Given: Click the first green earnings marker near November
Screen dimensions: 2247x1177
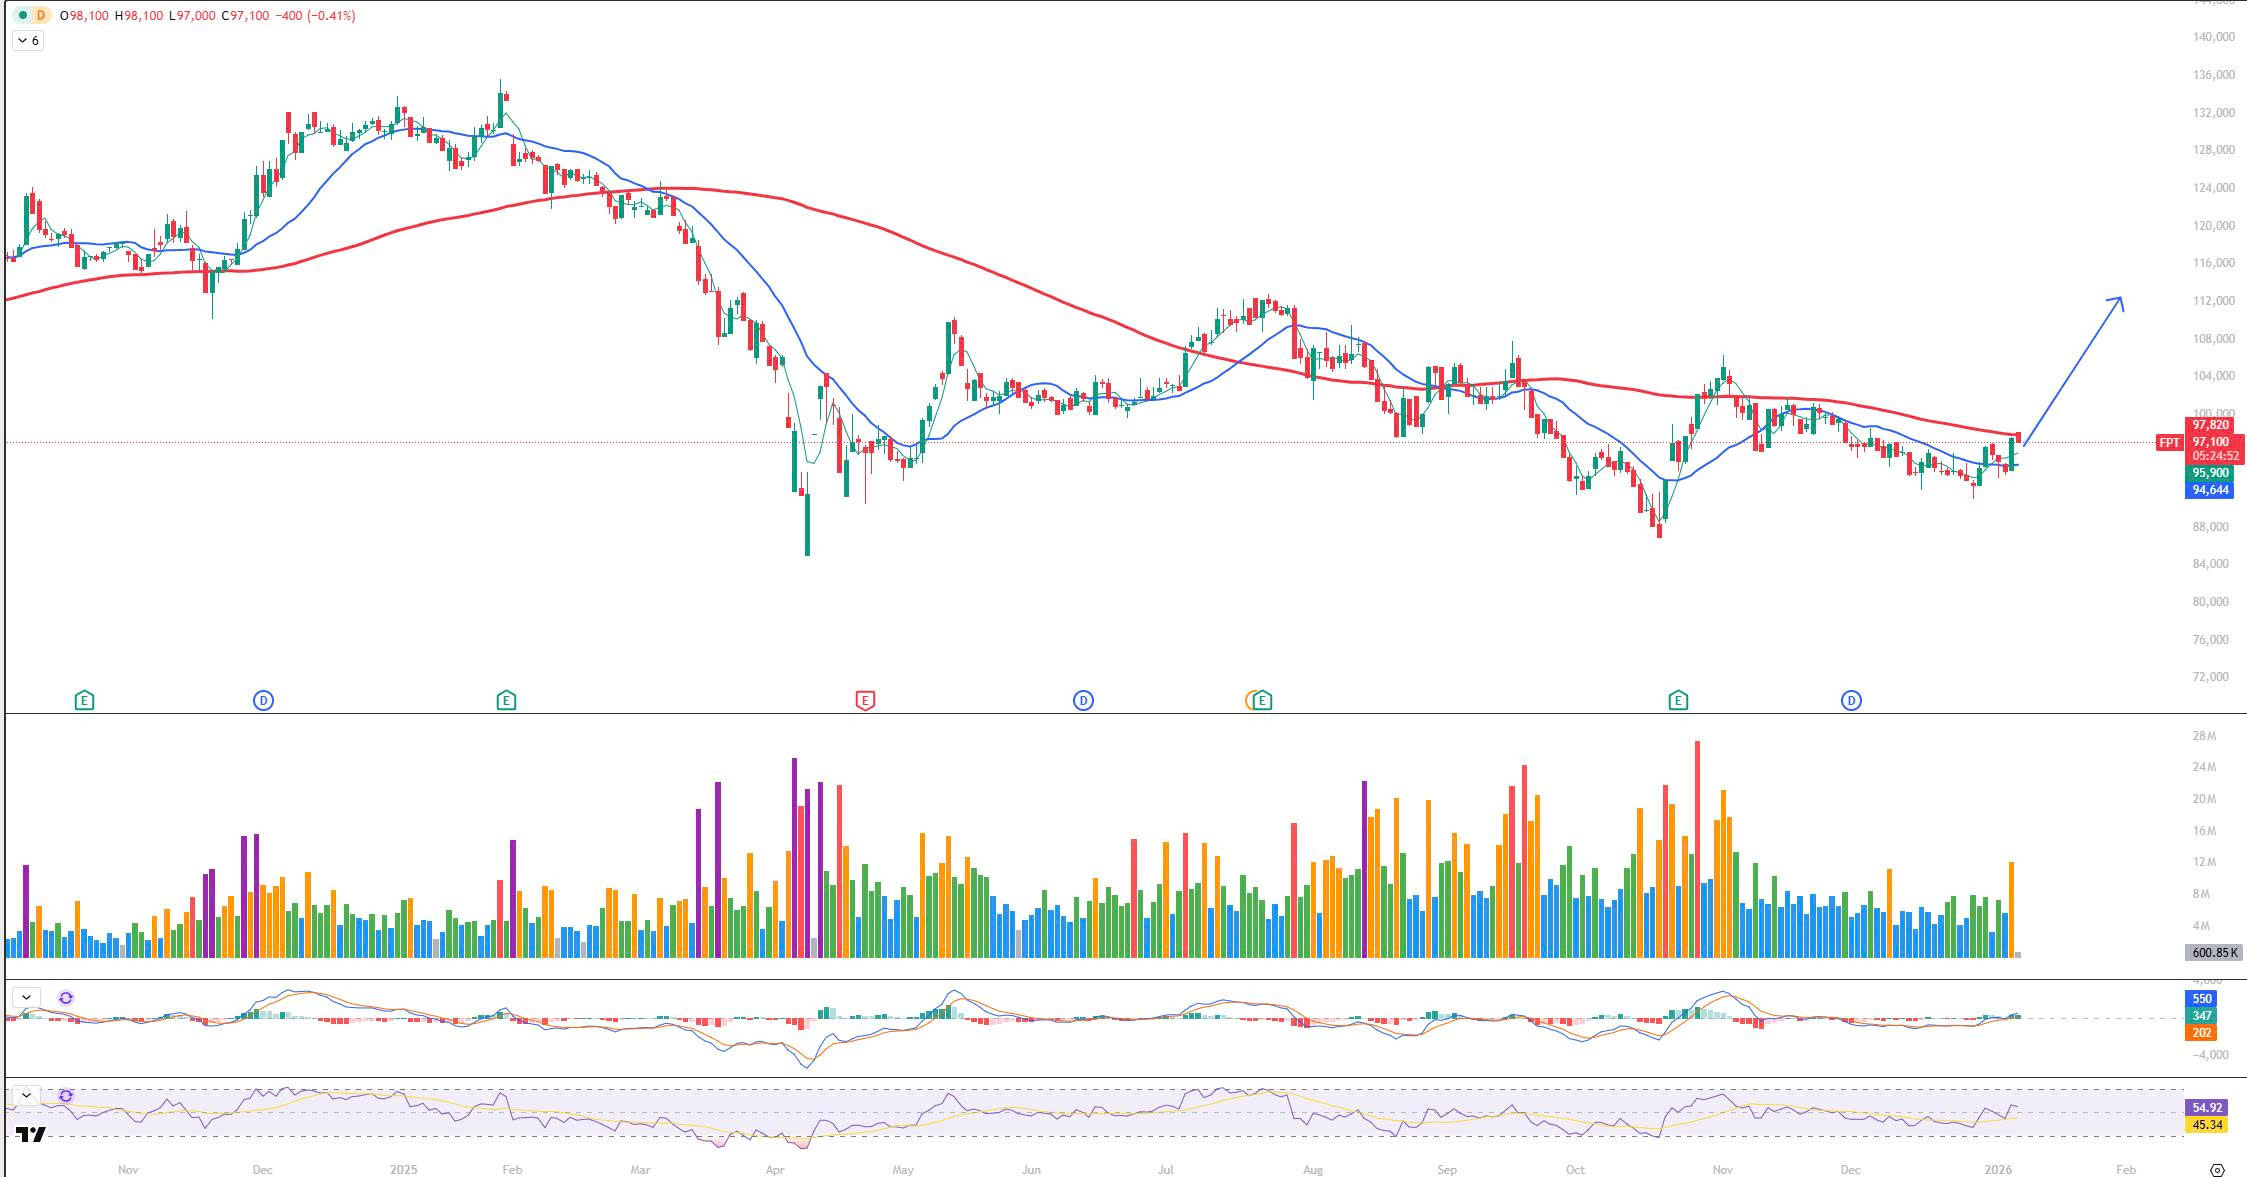Looking at the screenshot, I should tap(84, 701).
